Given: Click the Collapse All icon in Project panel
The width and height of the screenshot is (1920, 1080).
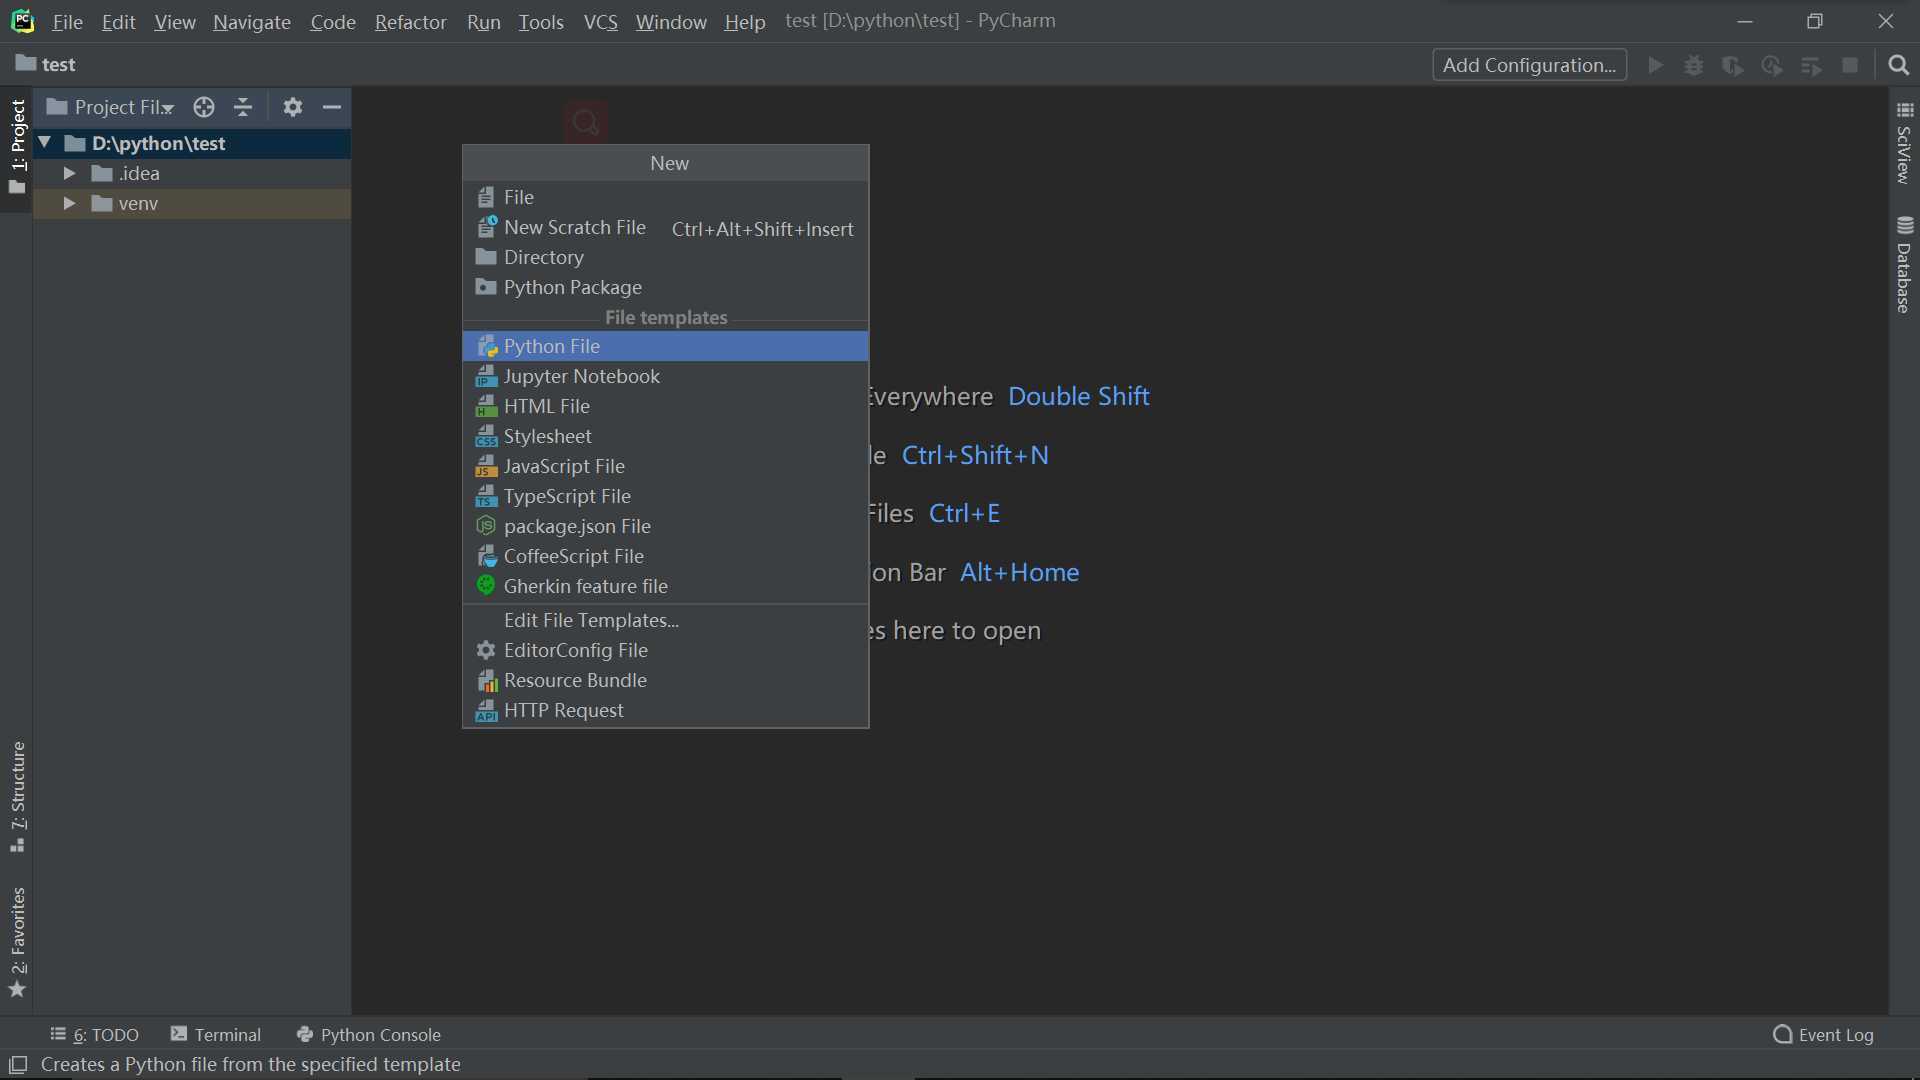Looking at the screenshot, I should [x=243, y=107].
